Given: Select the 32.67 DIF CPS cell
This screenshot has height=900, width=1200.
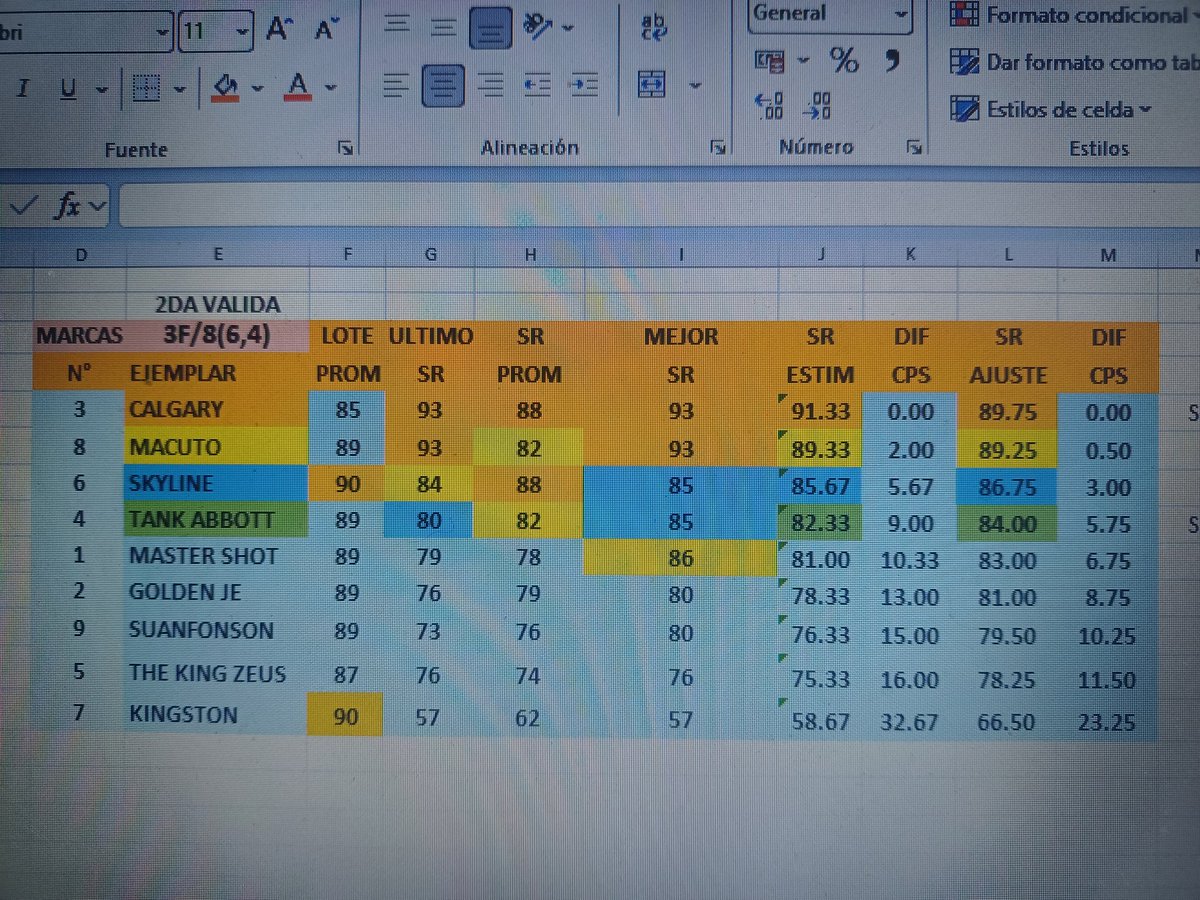Looking at the screenshot, I should [910, 720].
